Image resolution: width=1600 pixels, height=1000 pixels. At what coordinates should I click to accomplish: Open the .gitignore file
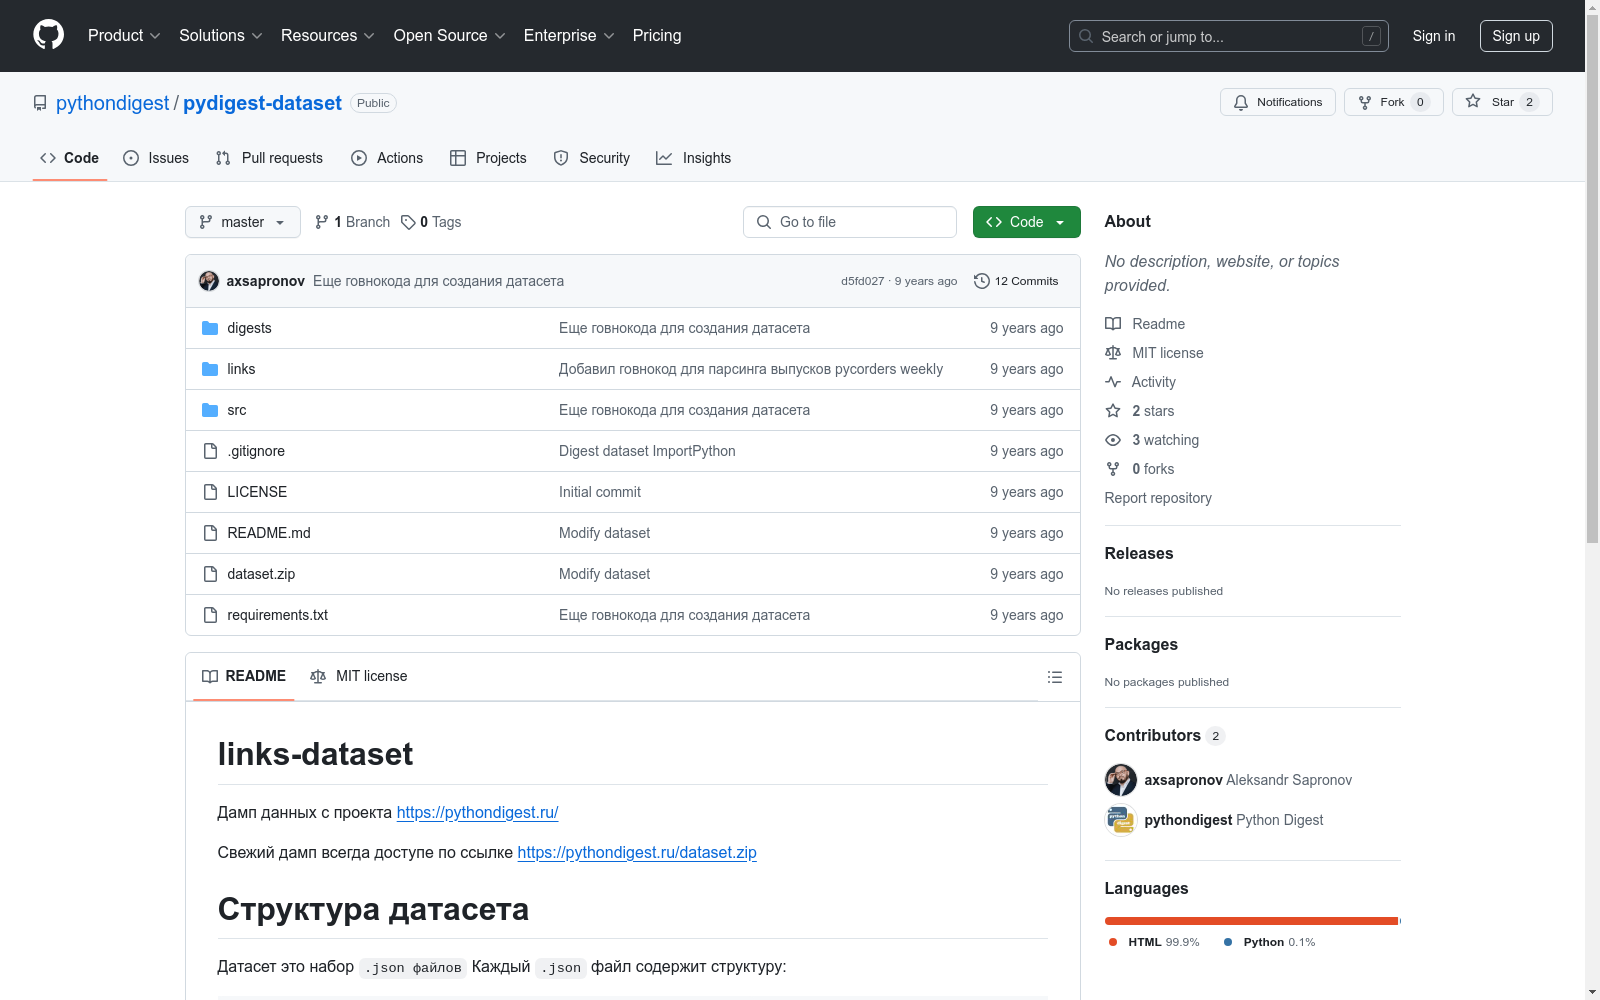pos(256,451)
